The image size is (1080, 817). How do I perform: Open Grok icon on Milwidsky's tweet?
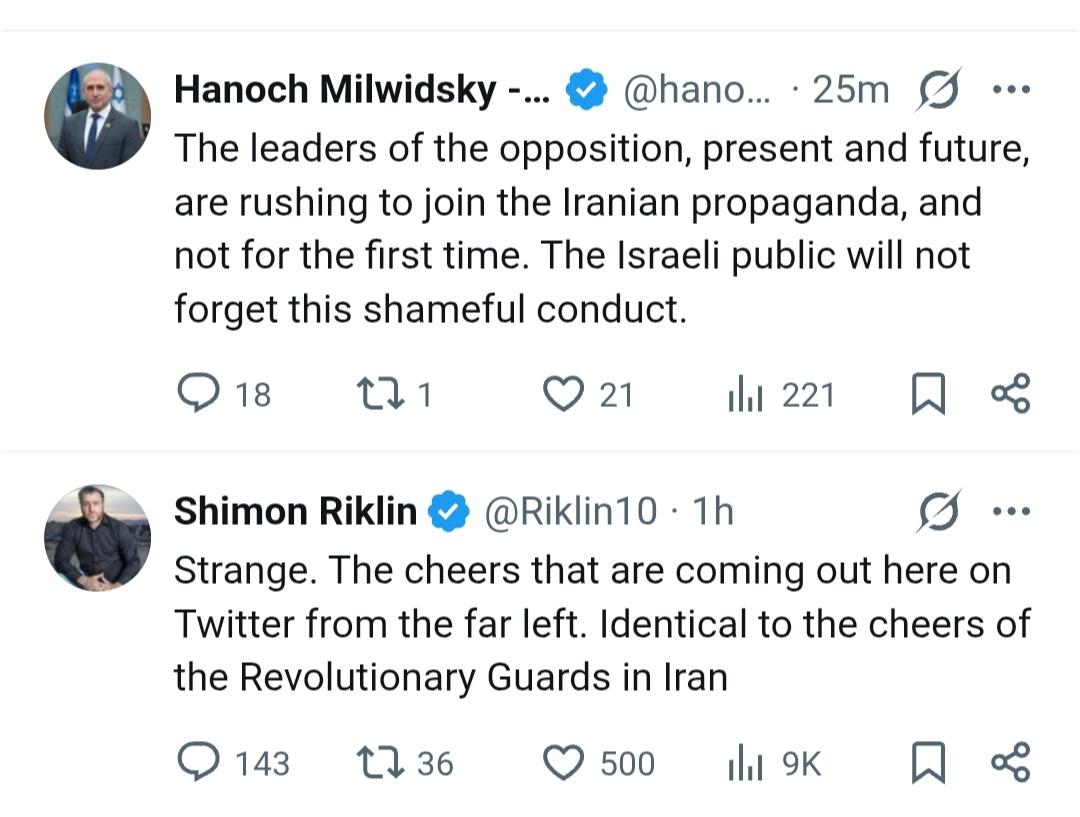(x=939, y=90)
